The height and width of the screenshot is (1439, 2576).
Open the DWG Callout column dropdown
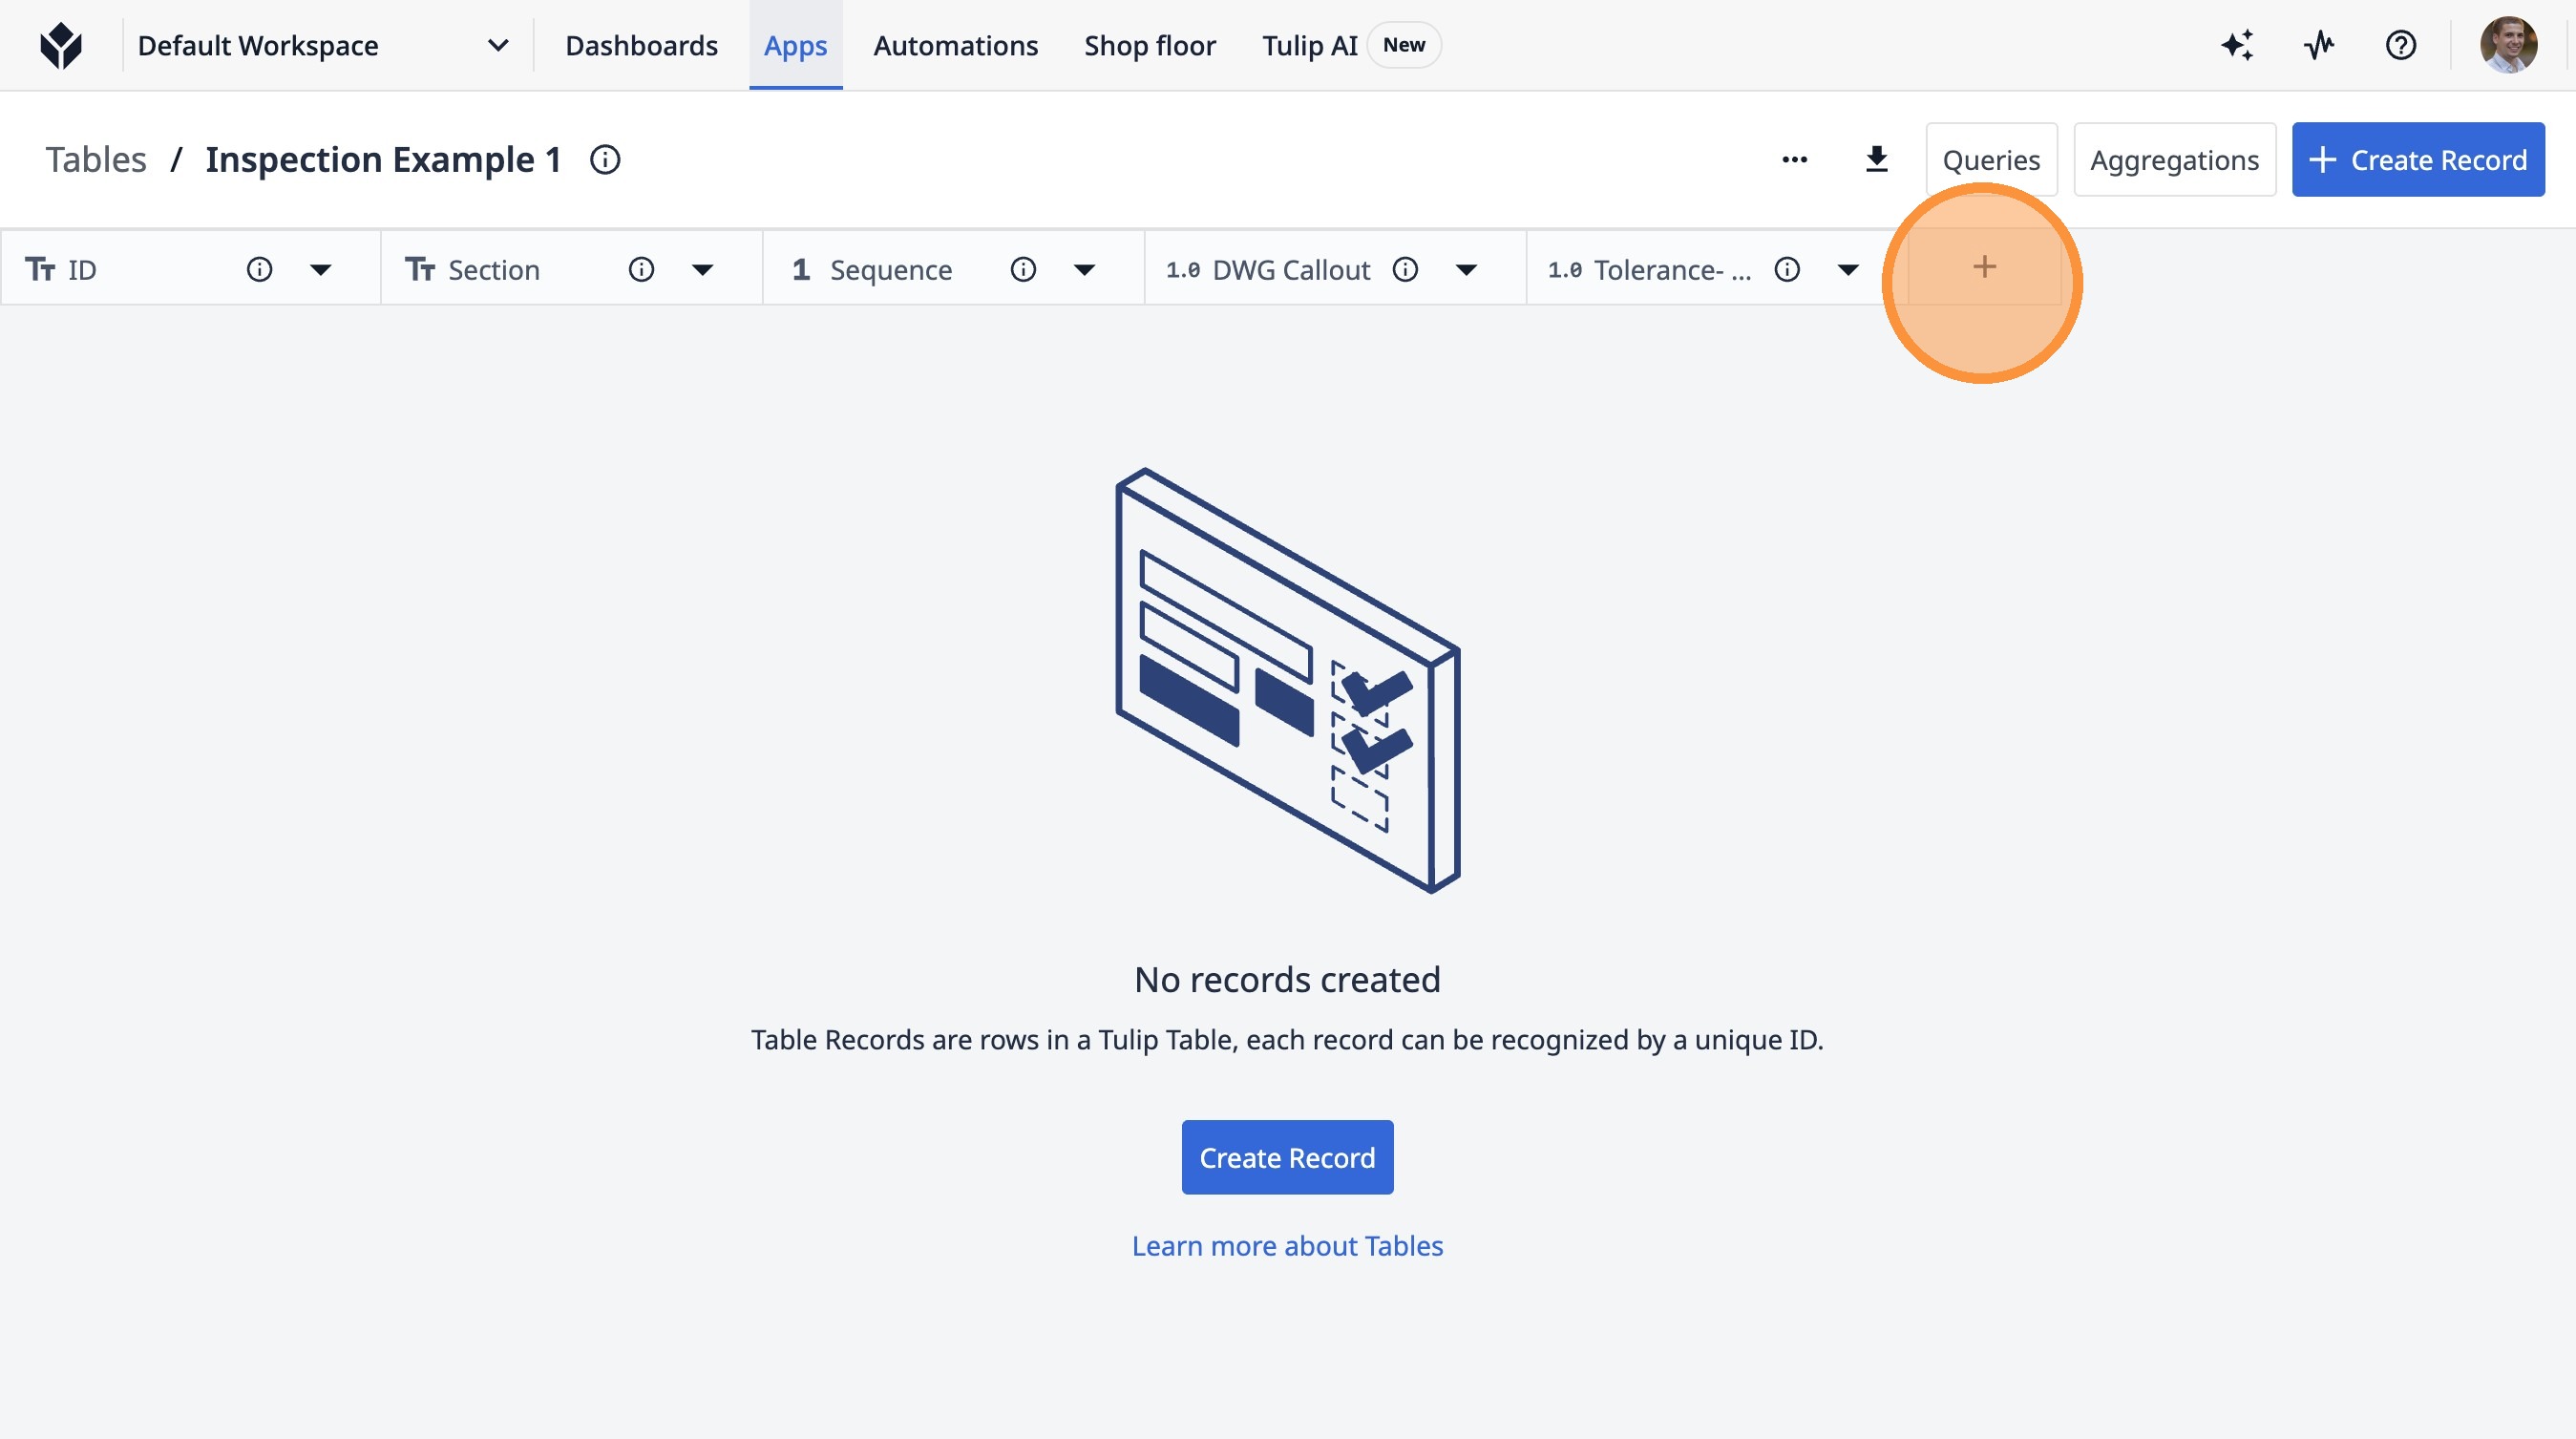(x=1466, y=269)
